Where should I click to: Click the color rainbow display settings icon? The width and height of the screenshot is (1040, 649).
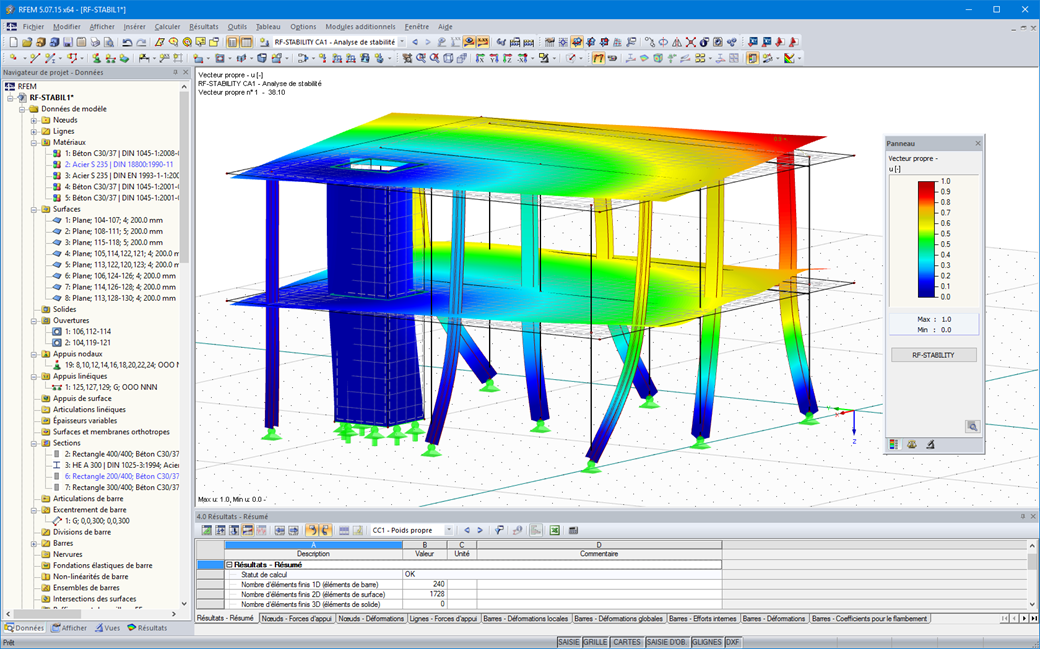click(x=789, y=58)
